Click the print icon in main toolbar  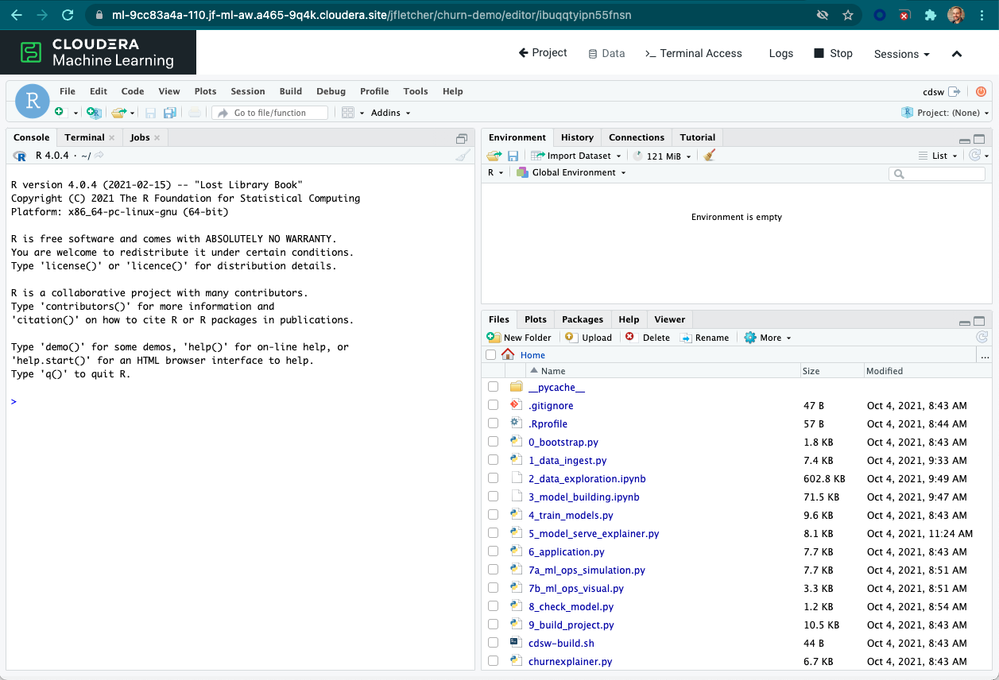[x=194, y=113]
